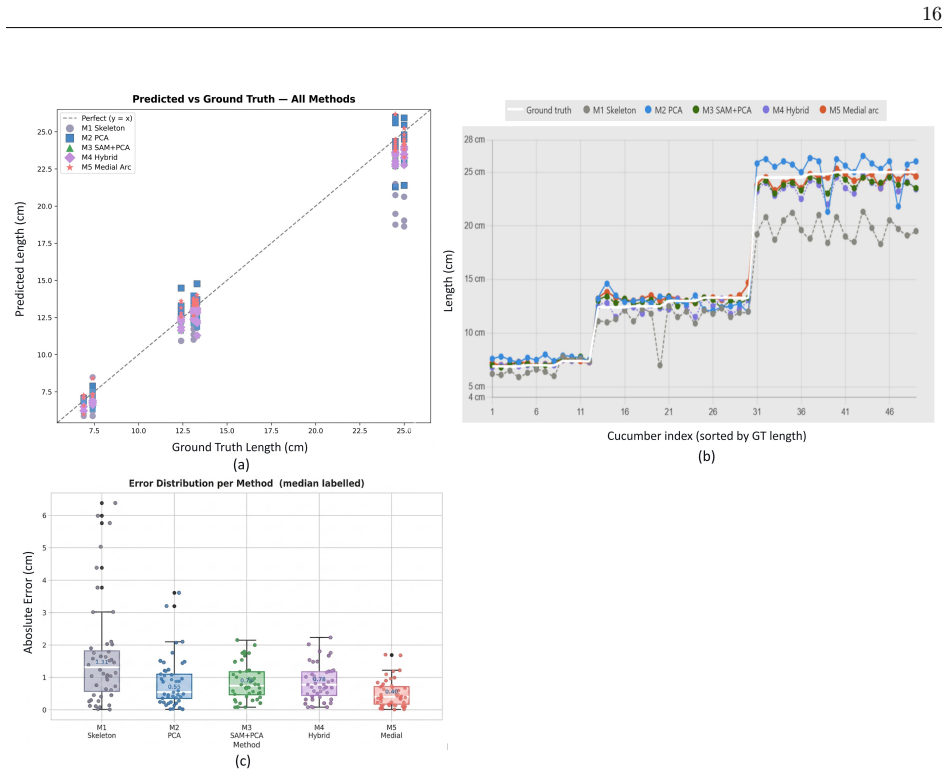Click the x-axis tick '10.0' in chart (a)
The height and width of the screenshot is (775, 948).
[x=138, y=431]
